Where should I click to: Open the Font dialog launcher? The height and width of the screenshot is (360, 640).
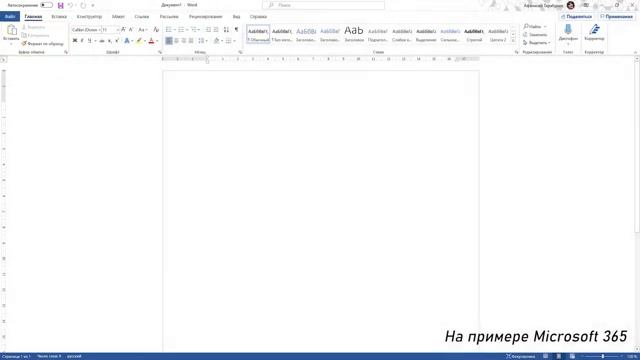pos(160,52)
